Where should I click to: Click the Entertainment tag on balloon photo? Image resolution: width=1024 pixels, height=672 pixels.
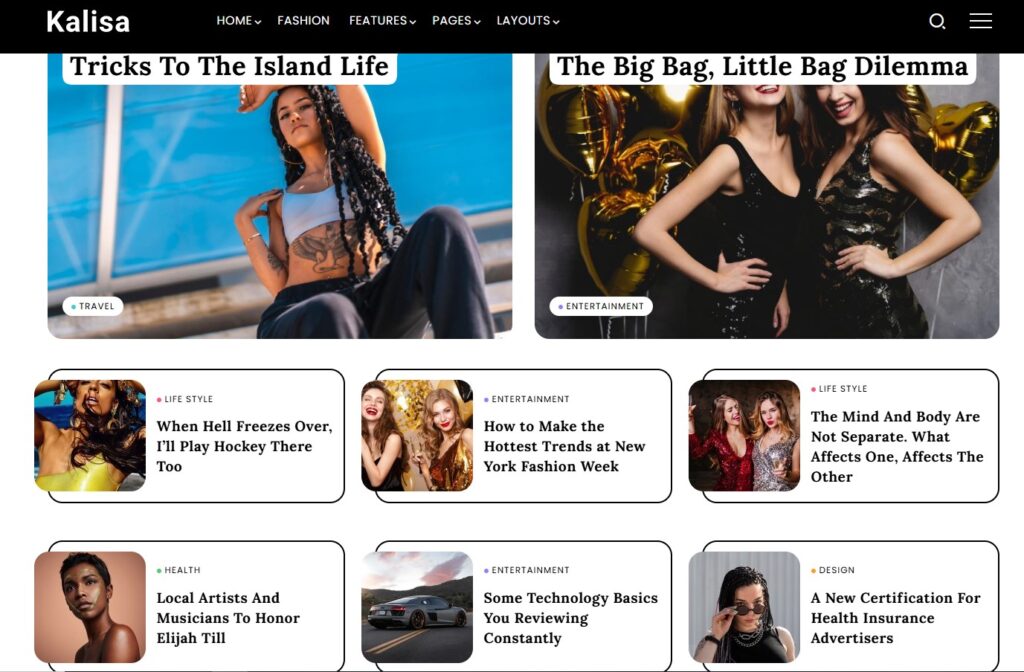[601, 306]
